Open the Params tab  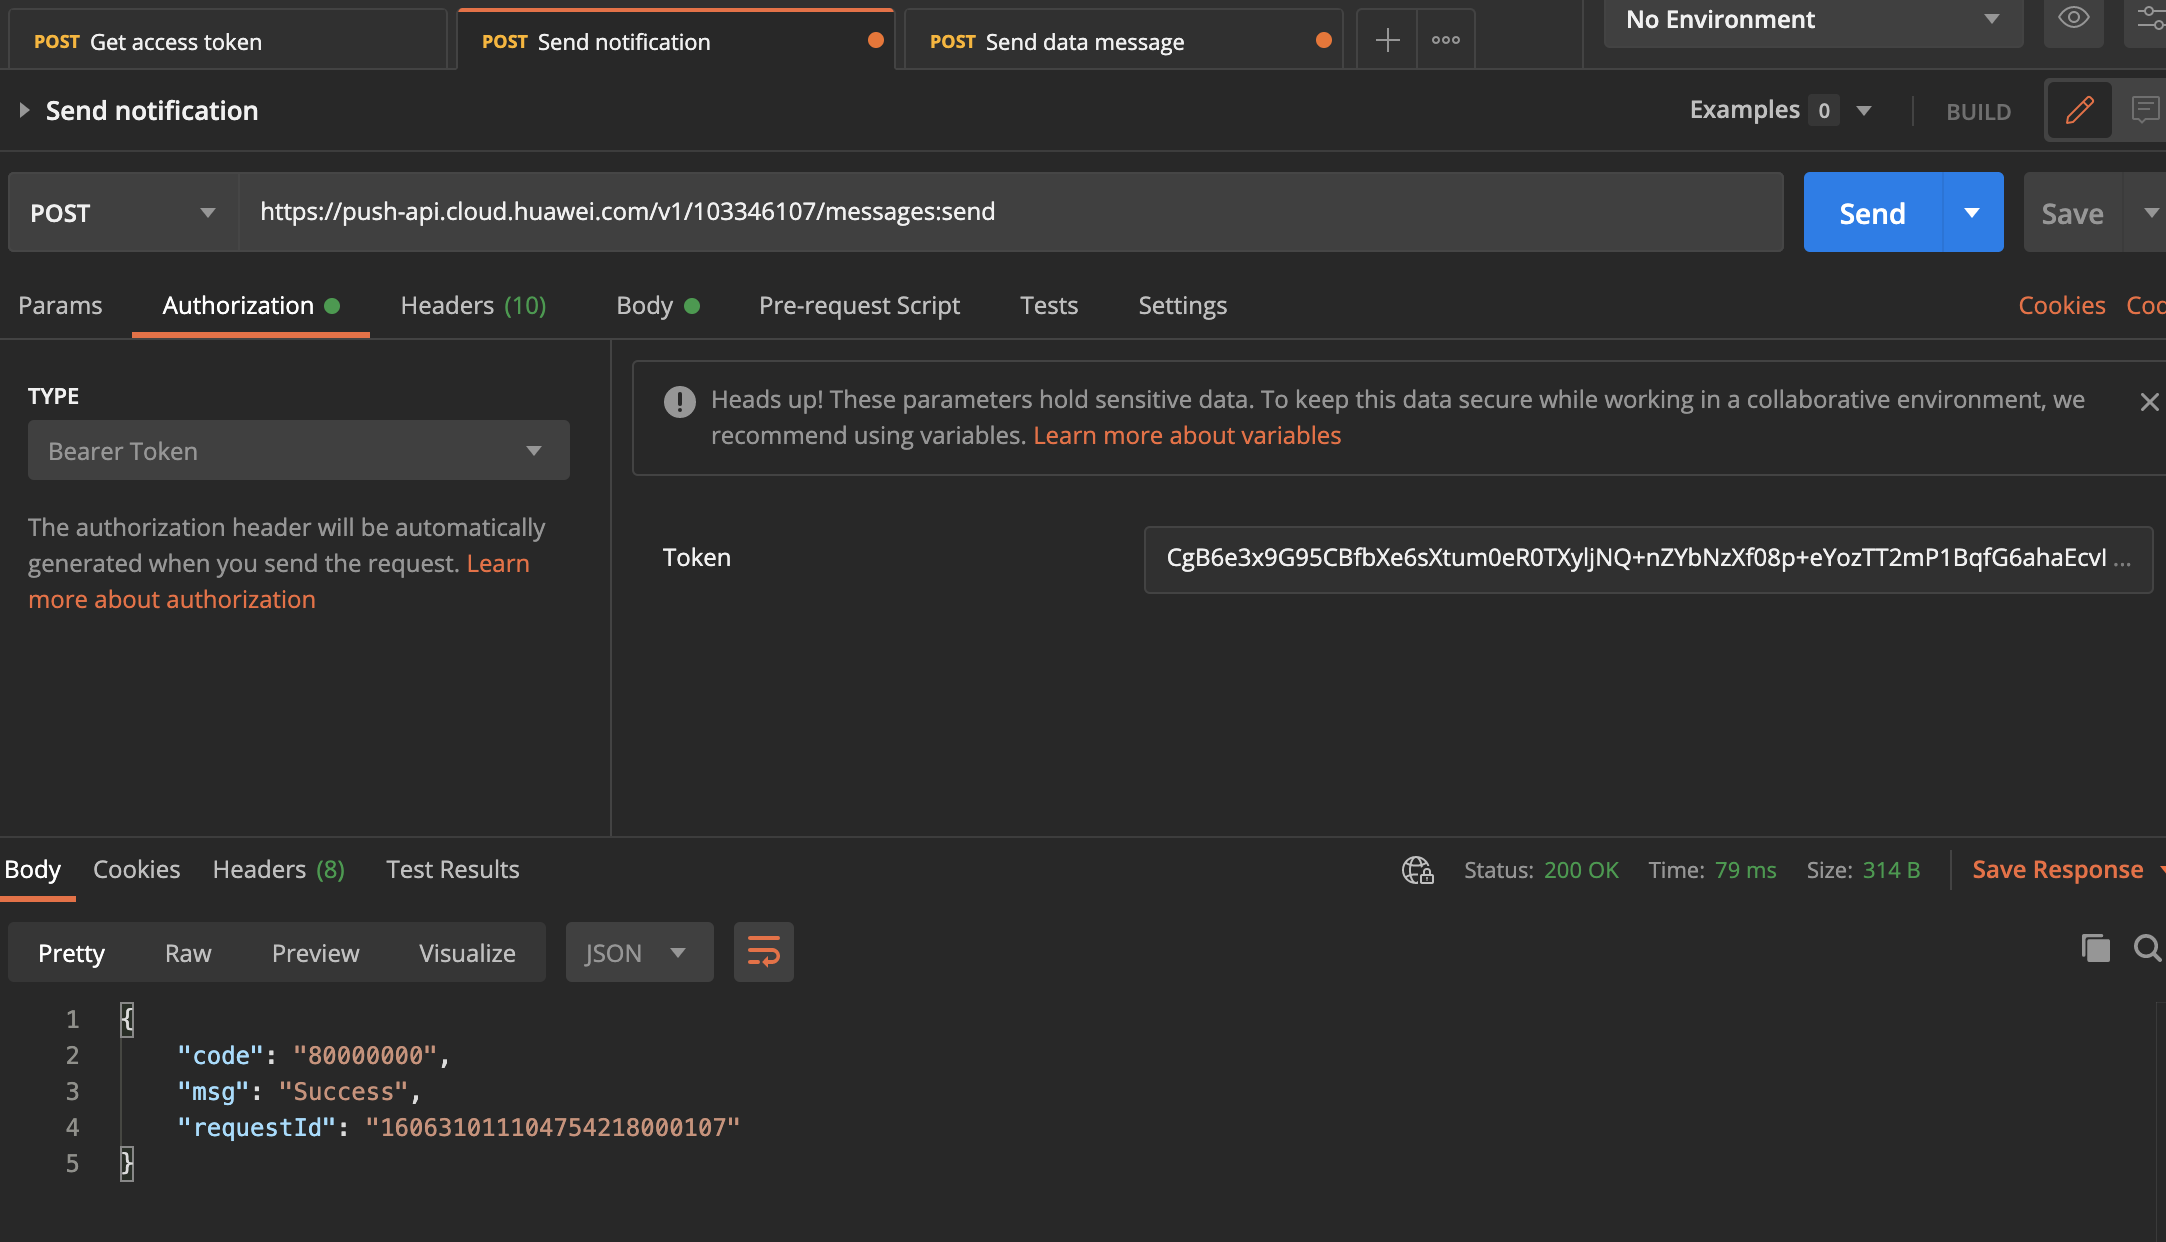60,305
